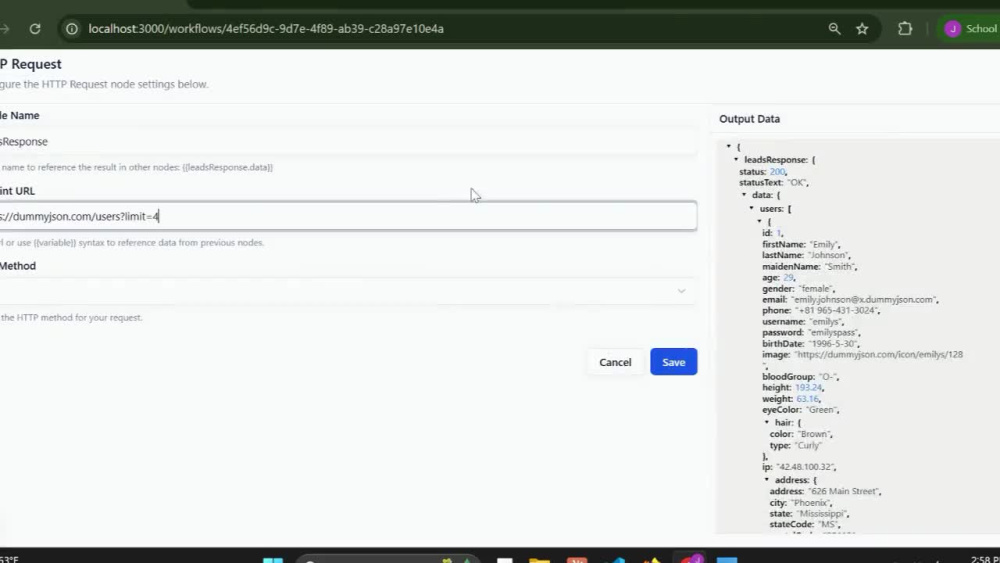This screenshot has height=563, width=1000.
Task: Select the weight 63.16 row
Action: point(791,399)
